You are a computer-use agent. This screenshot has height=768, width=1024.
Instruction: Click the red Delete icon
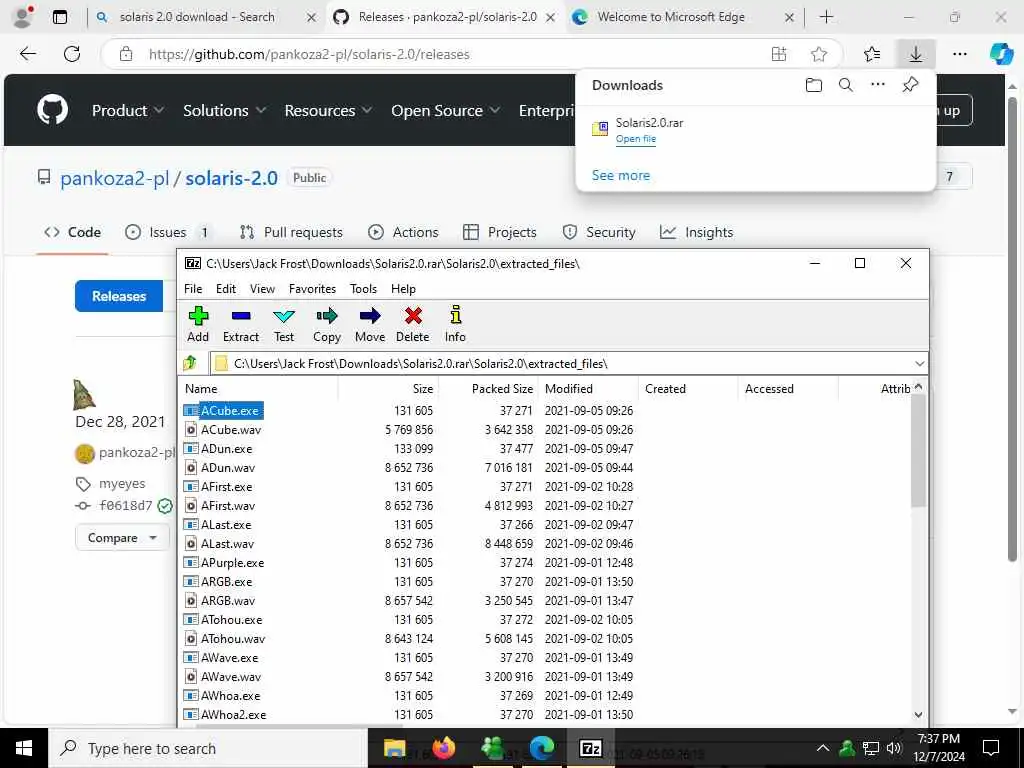[x=413, y=324]
